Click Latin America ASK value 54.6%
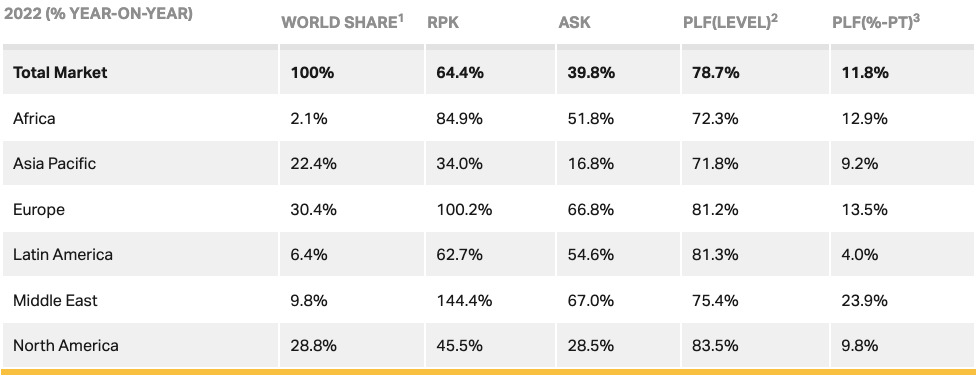Viewport: 977px width, 379px height. click(591, 254)
